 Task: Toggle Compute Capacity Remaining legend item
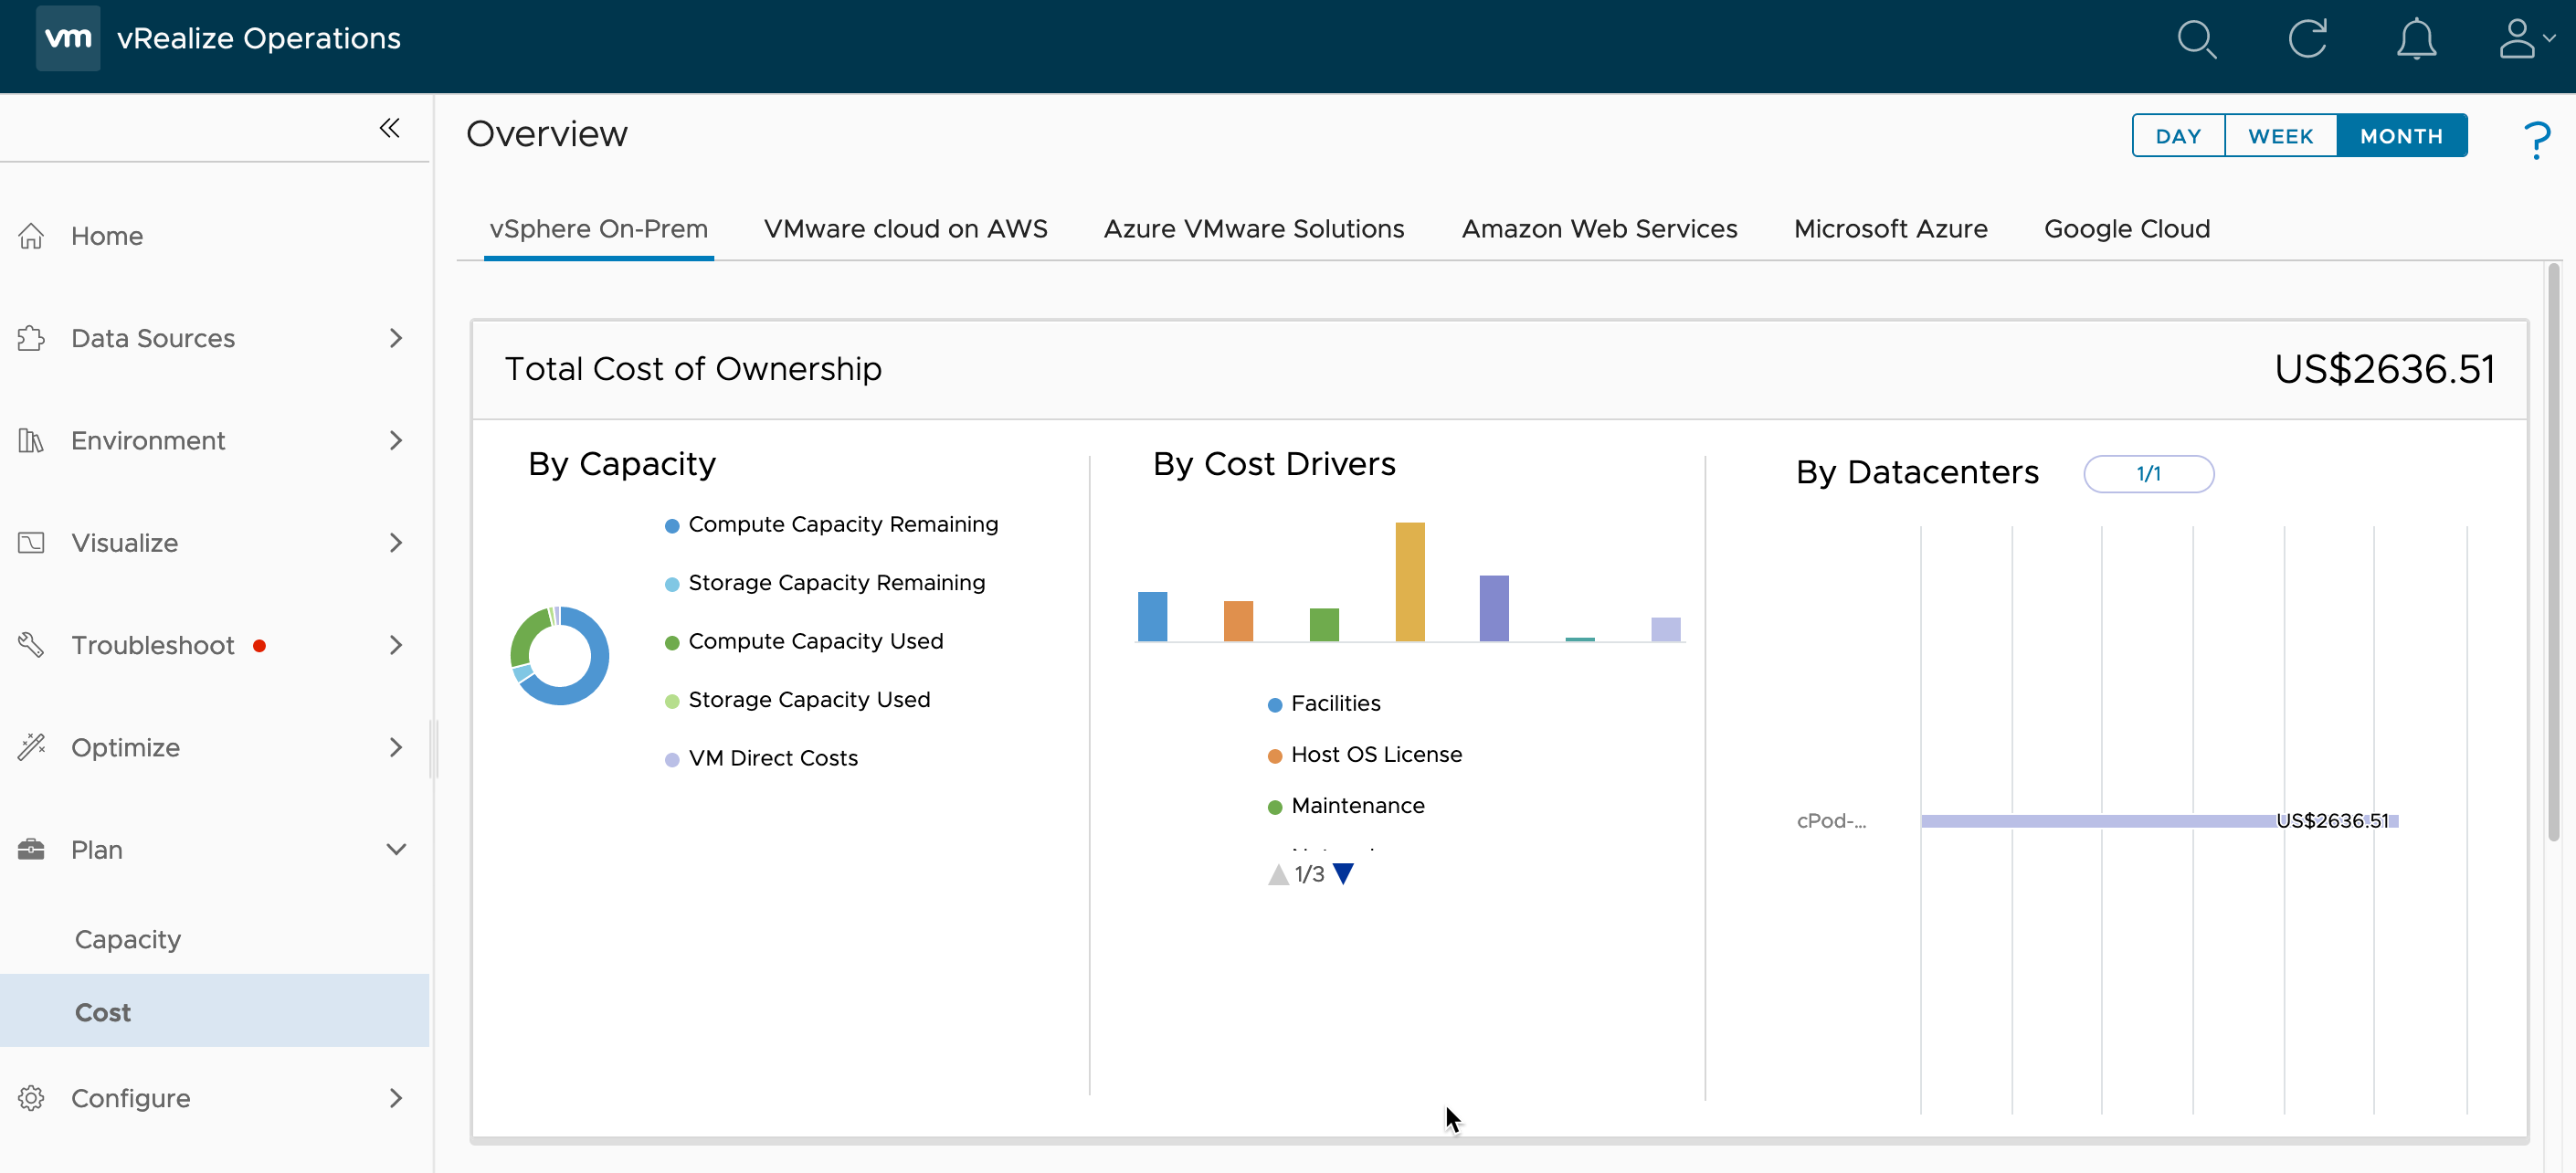coord(831,524)
